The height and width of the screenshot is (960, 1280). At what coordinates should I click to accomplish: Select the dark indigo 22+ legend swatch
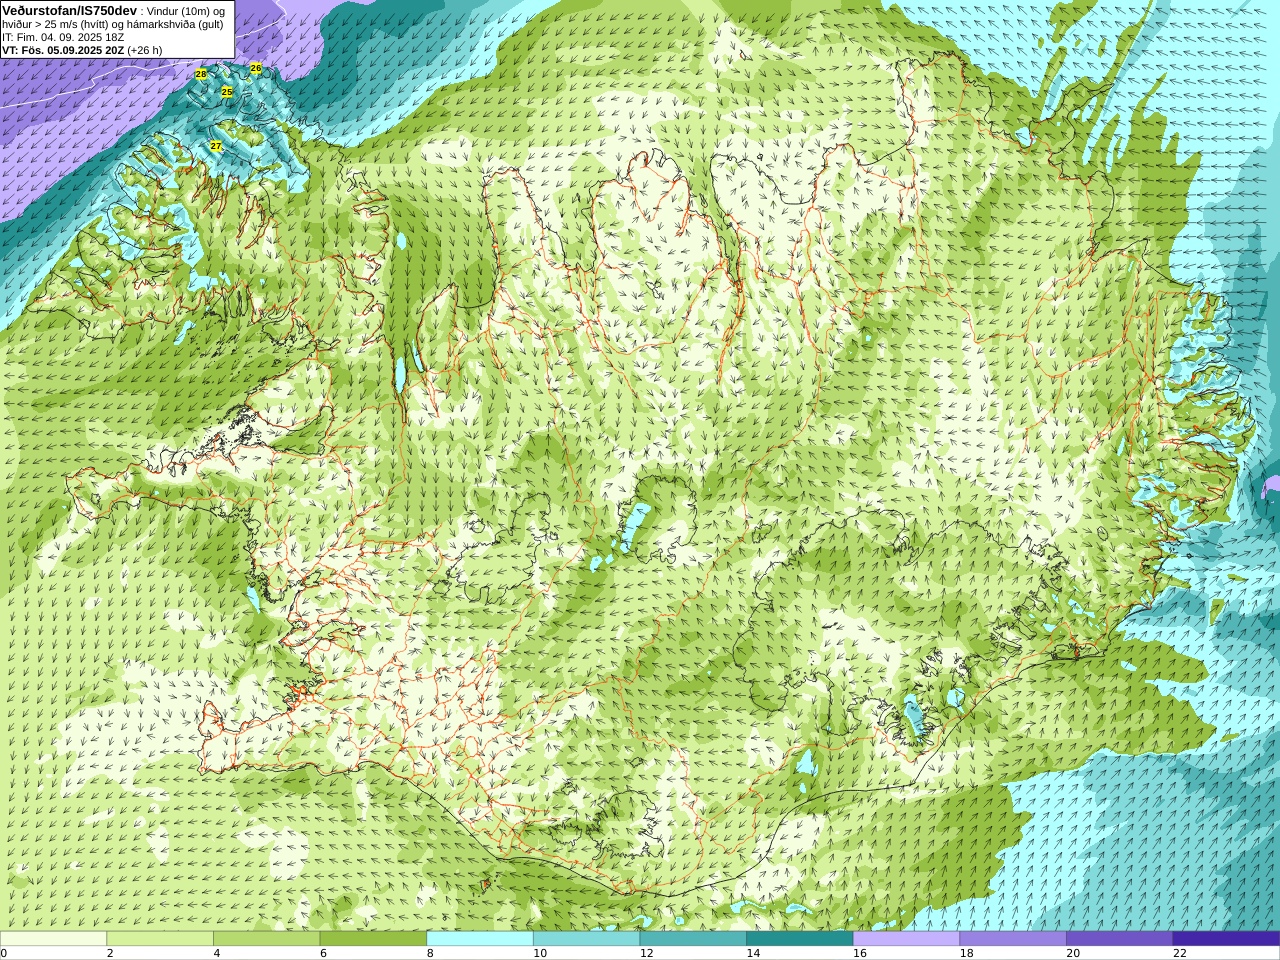coord(1226,939)
